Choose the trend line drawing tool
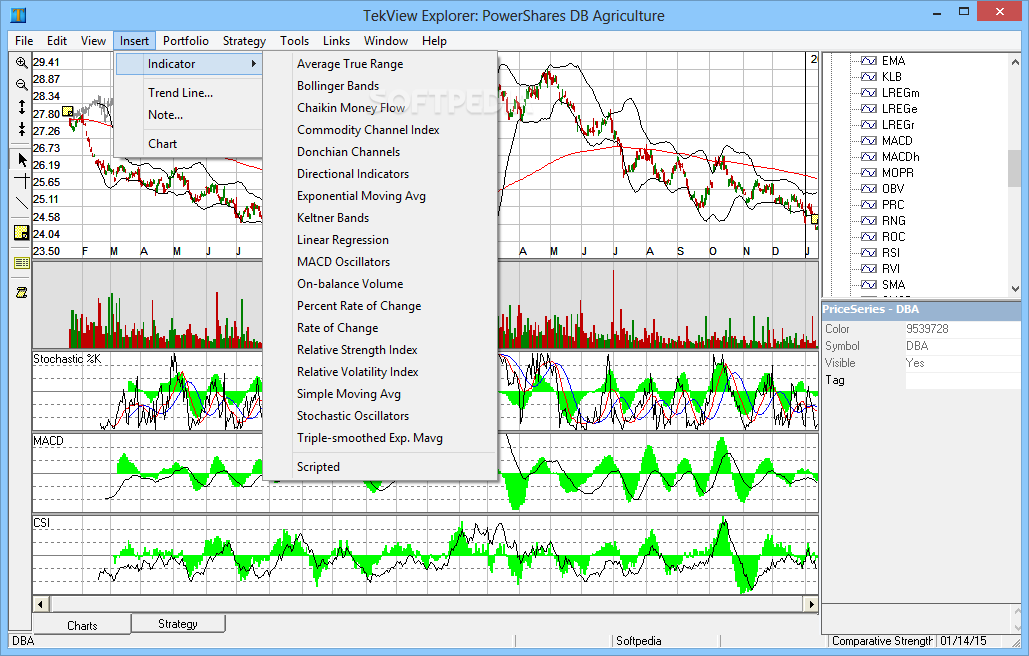This screenshot has height=656, width=1029. (x=22, y=203)
